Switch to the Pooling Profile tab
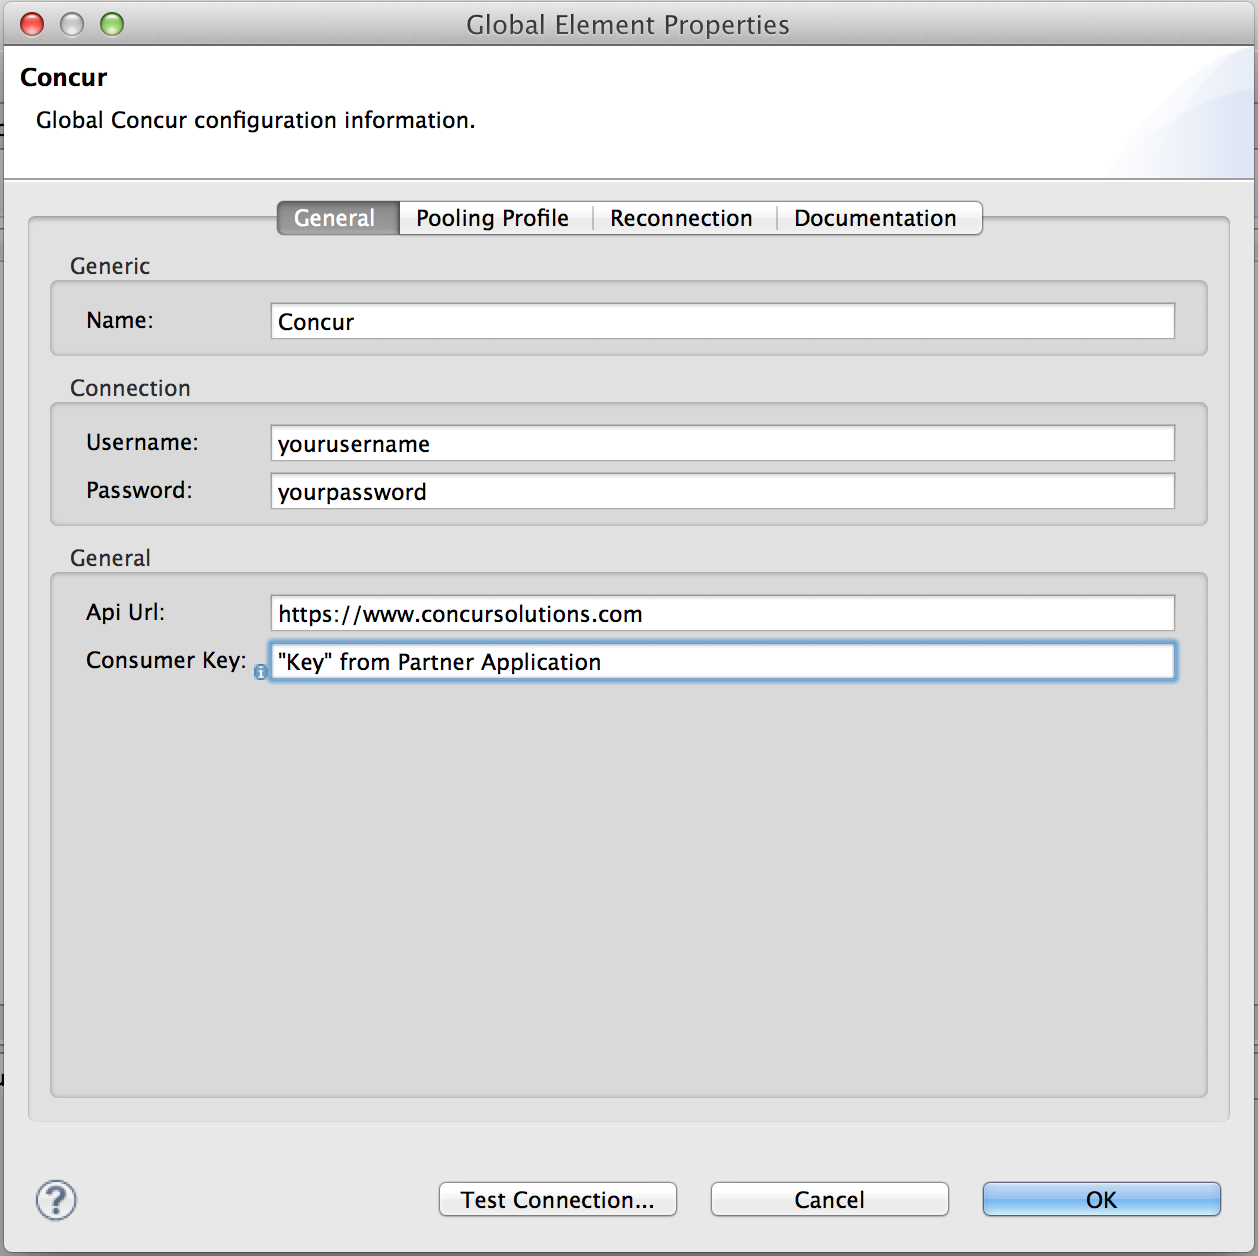Screen dimensions: 1258x1256 click(491, 218)
